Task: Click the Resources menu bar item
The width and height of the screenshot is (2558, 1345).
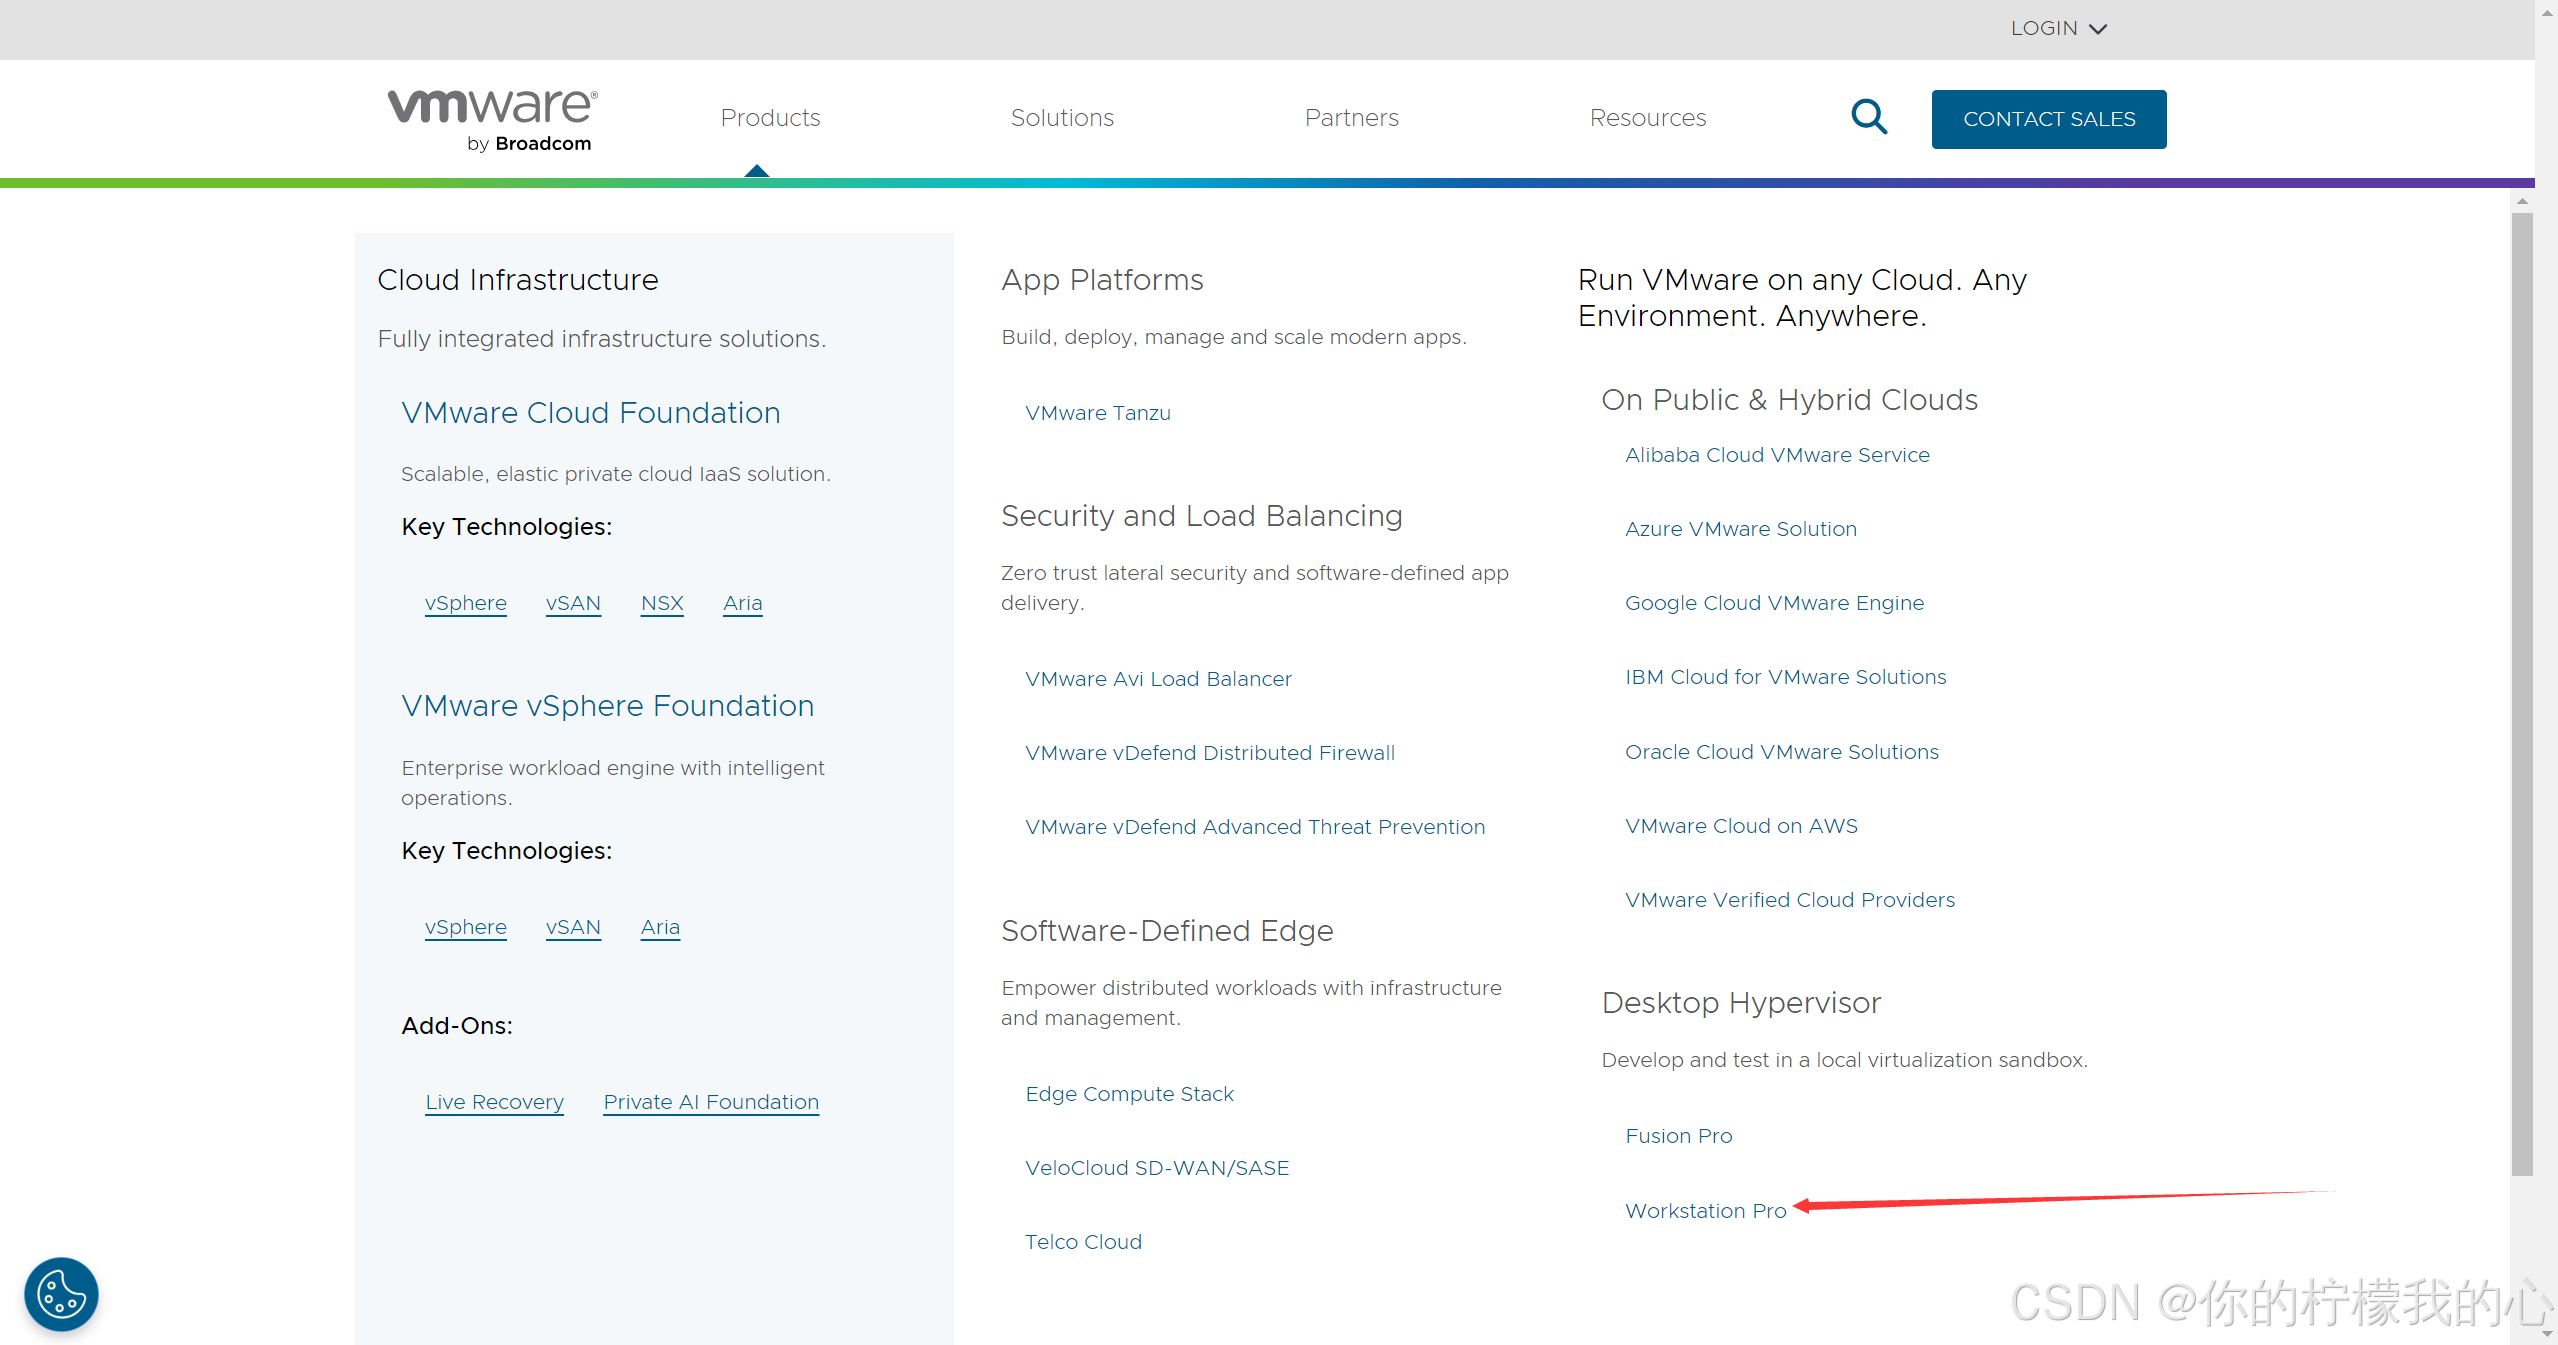Action: coord(1648,118)
